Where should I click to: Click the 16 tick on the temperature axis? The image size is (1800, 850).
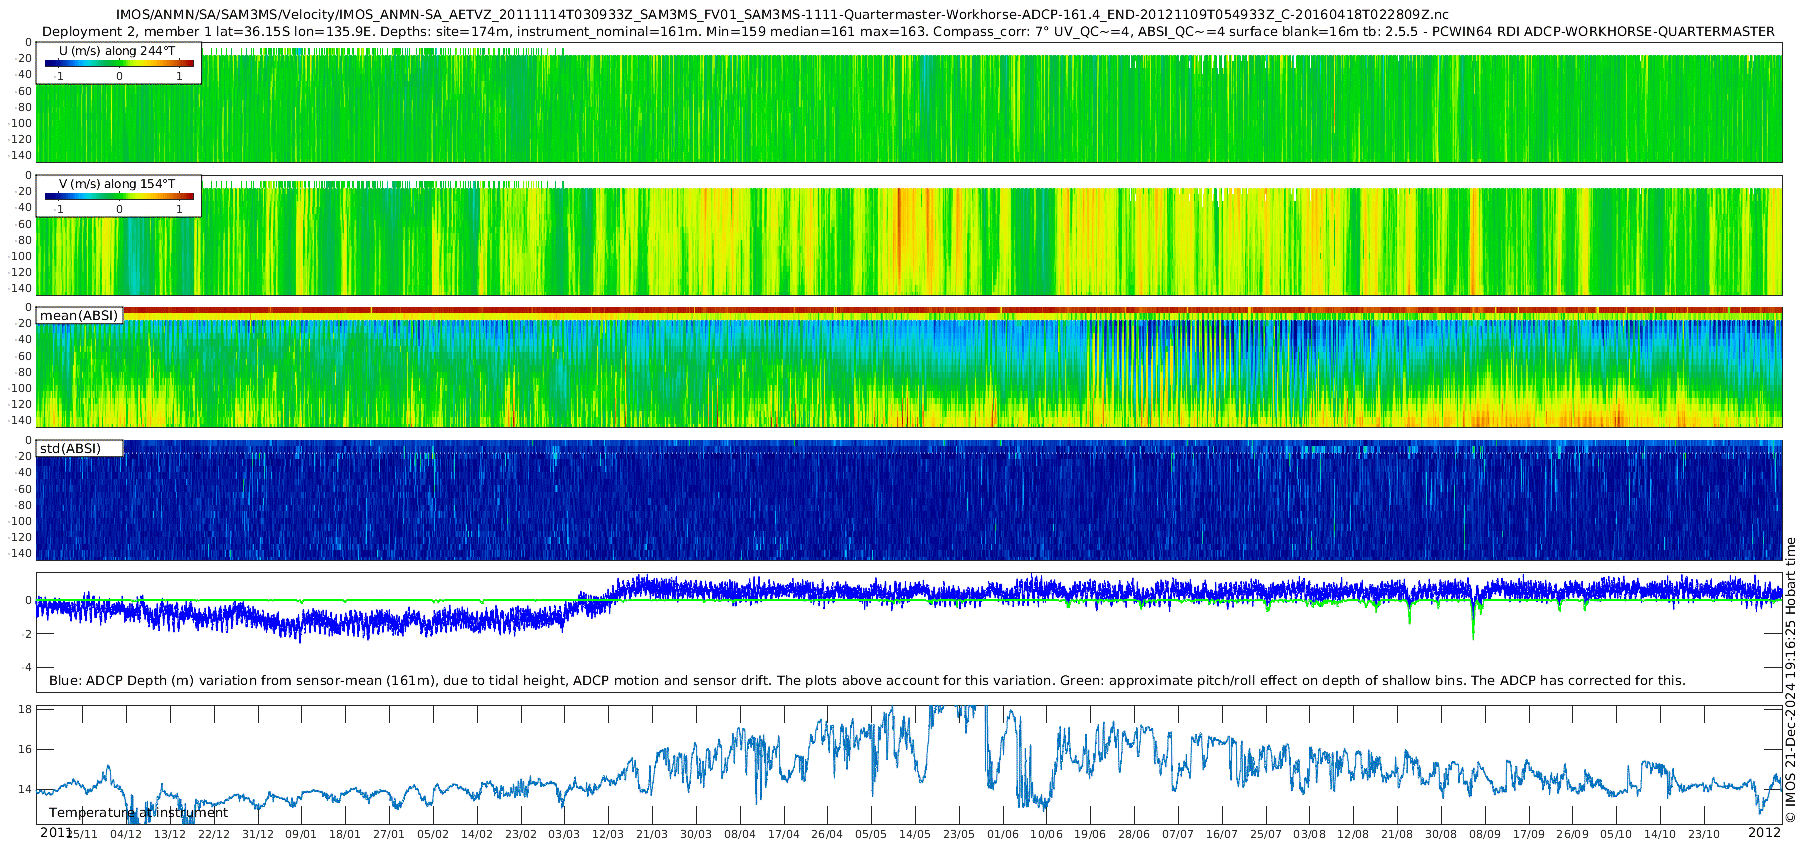pyautogui.click(x=26, y=749)
